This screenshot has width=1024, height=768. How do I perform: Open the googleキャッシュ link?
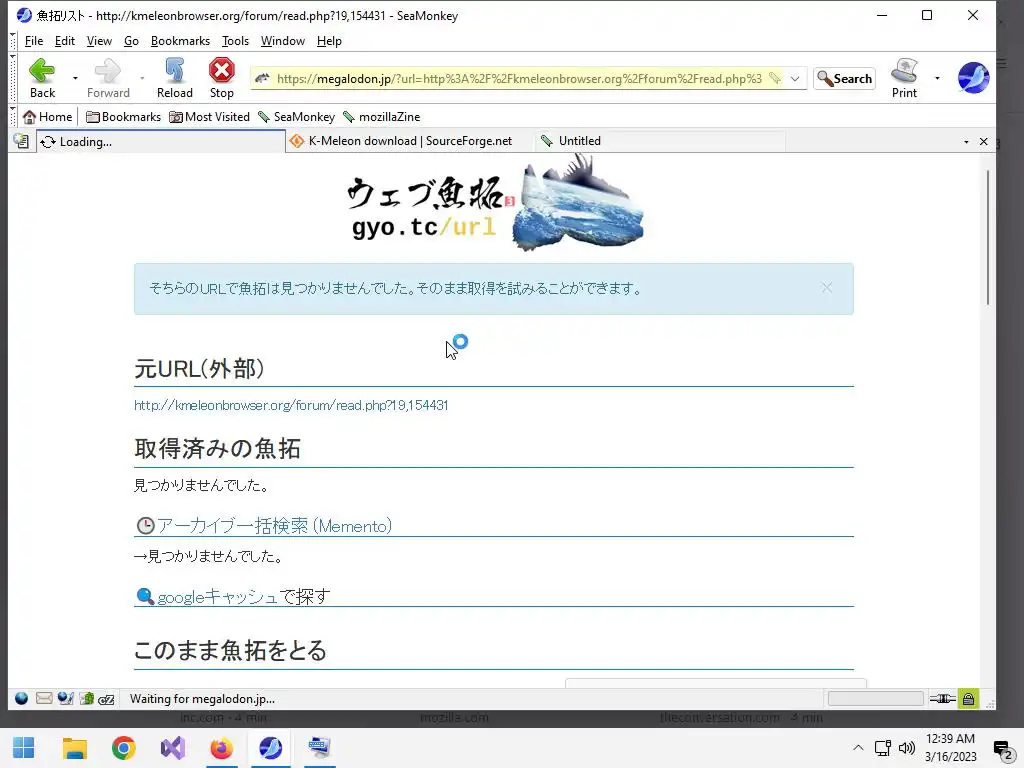coord(218,596)
